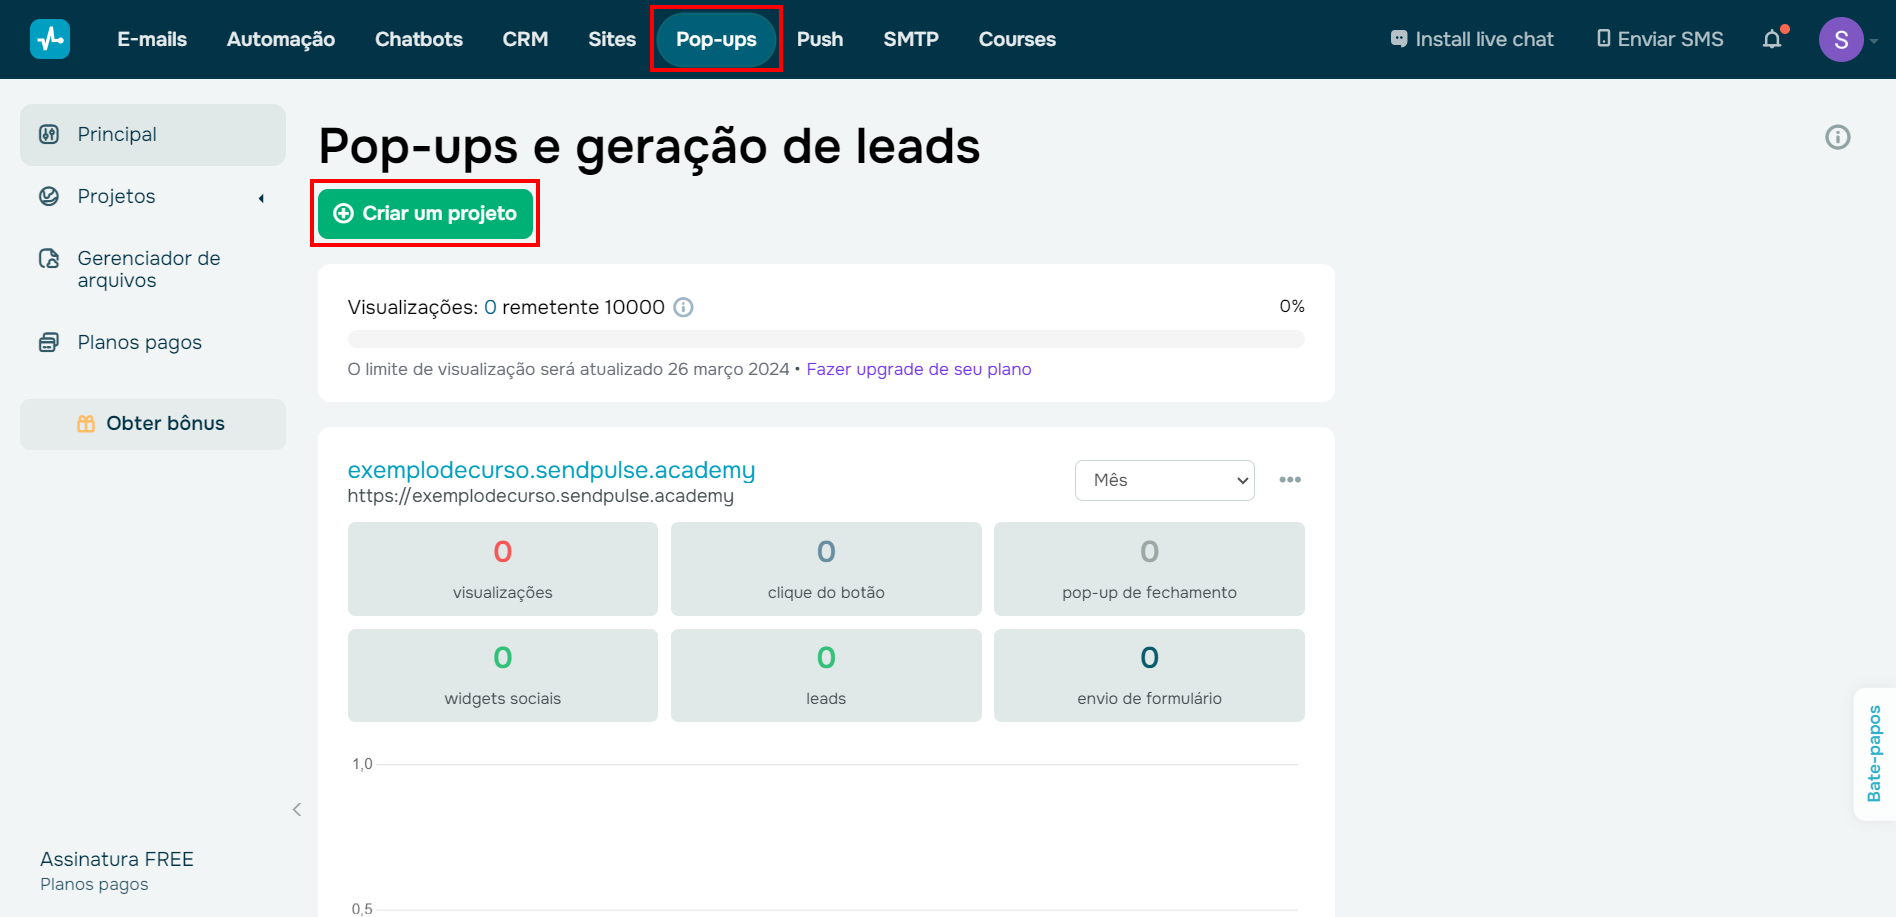The height and width of the screenshot is (917, 1896).
Task: Click the Gerenciador de arquivos icon
Action: click(49, 259)
